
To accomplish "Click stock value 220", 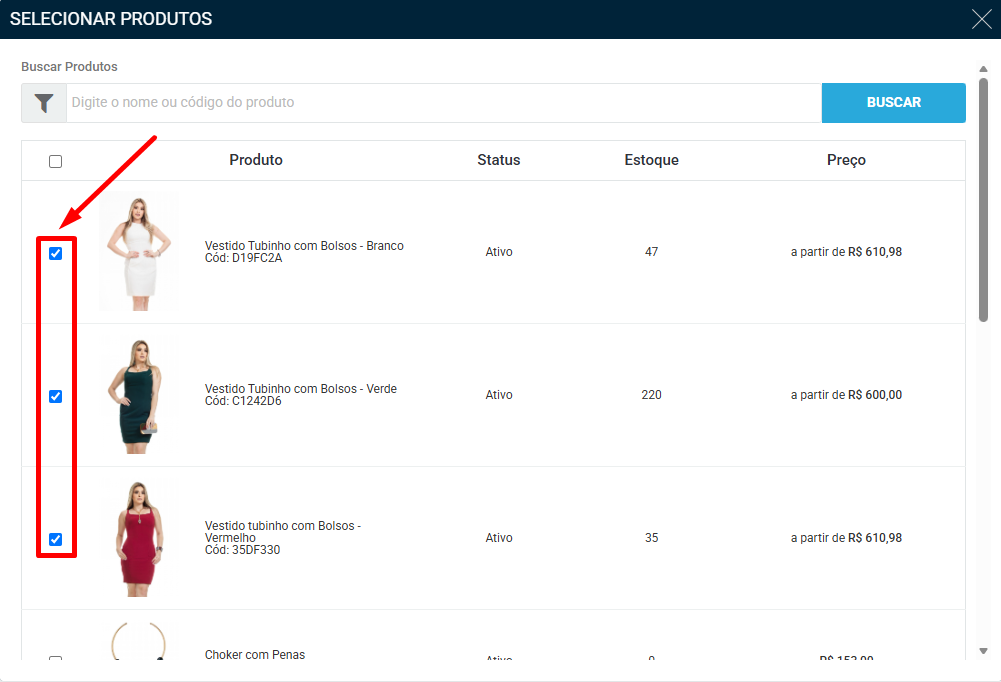I will click(x=651, y=395).
